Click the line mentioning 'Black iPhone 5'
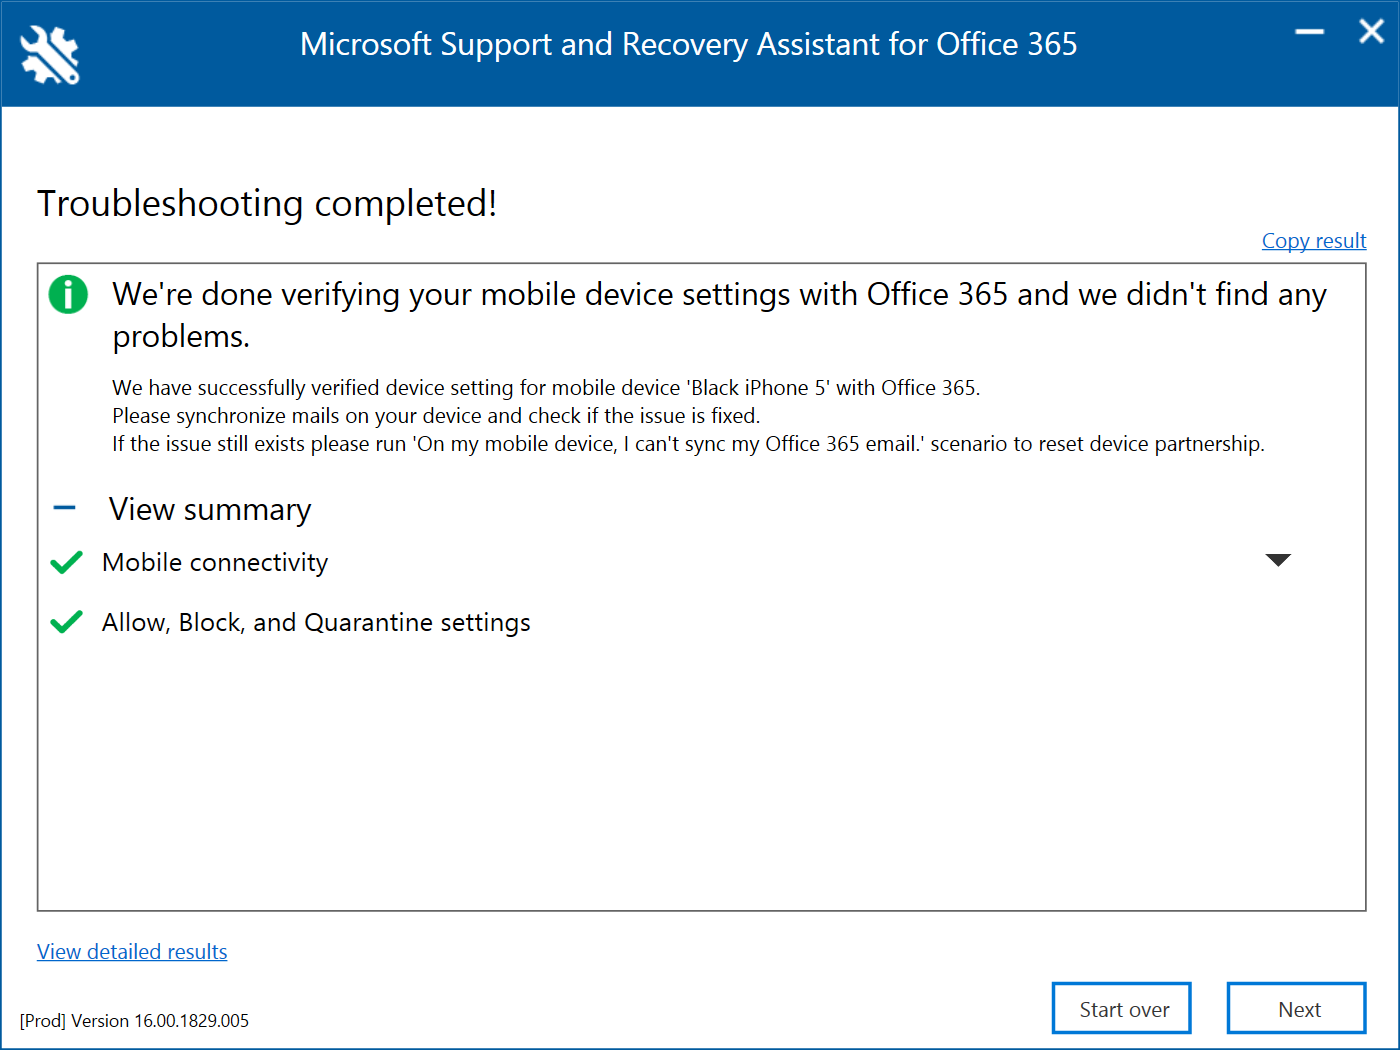The image size is (1400, 1050). [546, 388]
